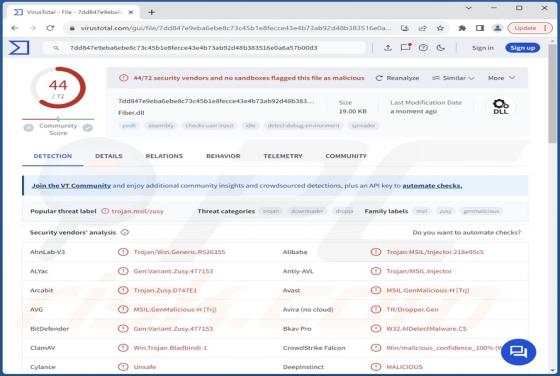Switch to the DETECTION tab
Screen dimensions: 560x376
pos(53,156)
